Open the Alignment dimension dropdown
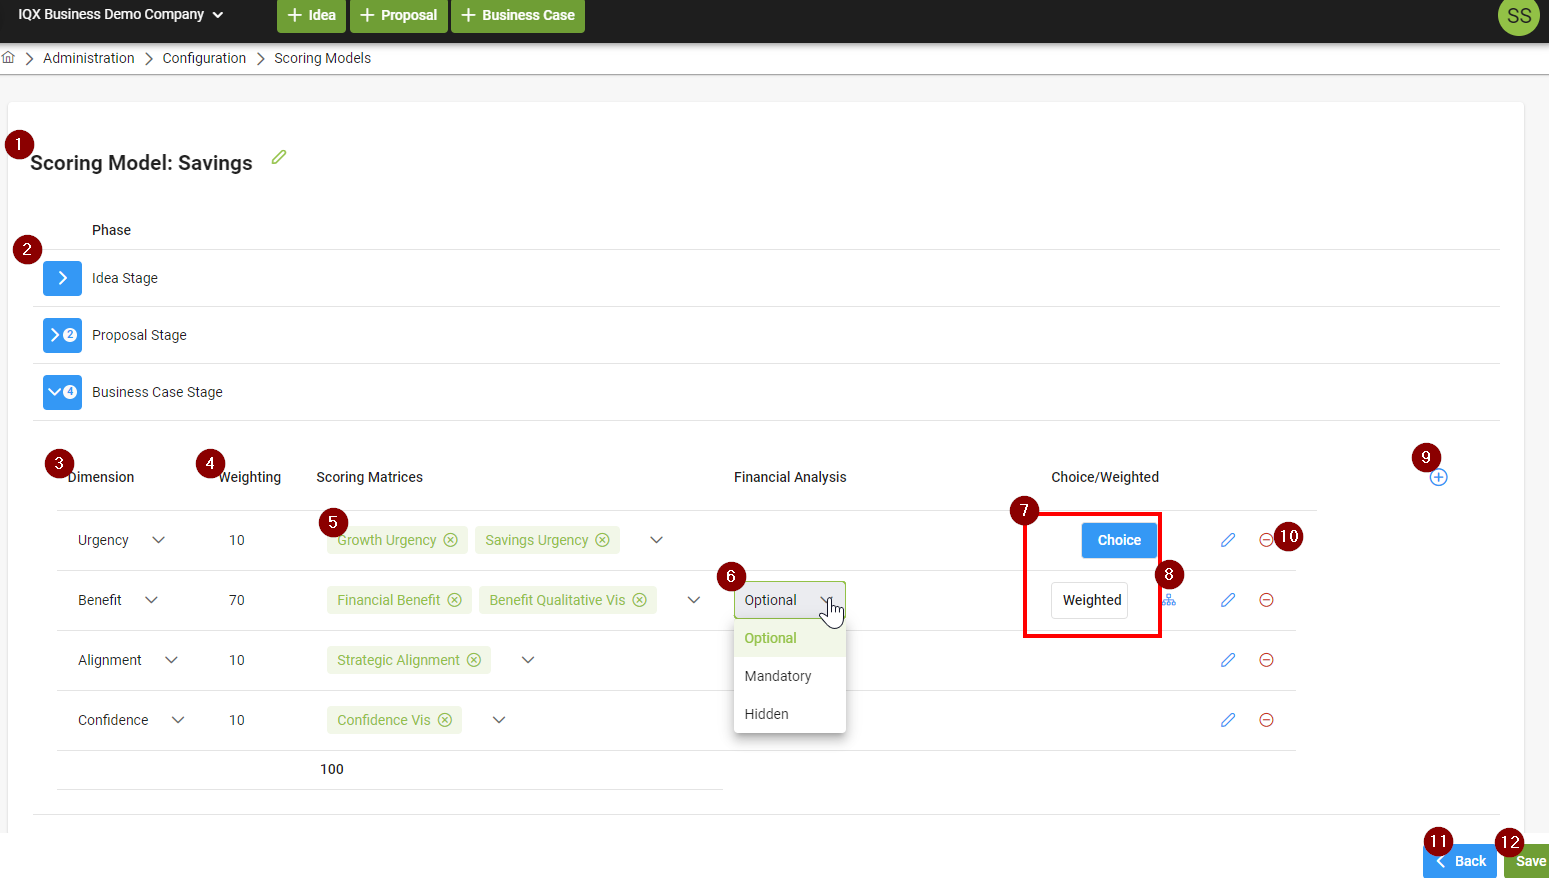The width and height of the screenshot is (1549, 878). coord(171,660)
